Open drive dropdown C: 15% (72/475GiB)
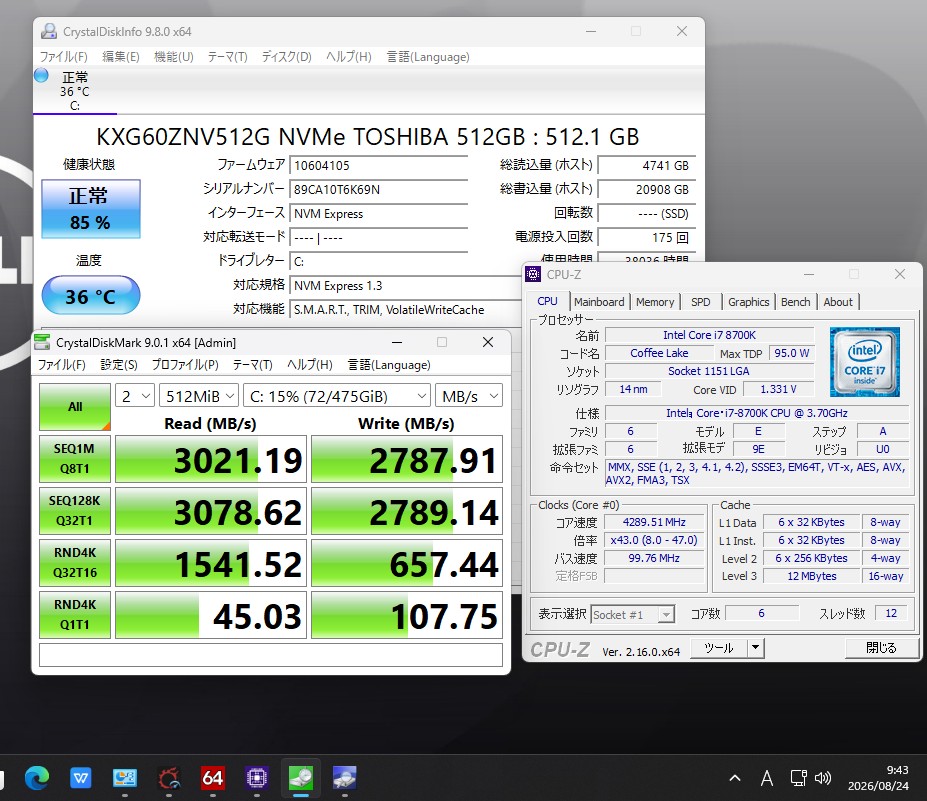The image size is (927, 801). [337, 395]
